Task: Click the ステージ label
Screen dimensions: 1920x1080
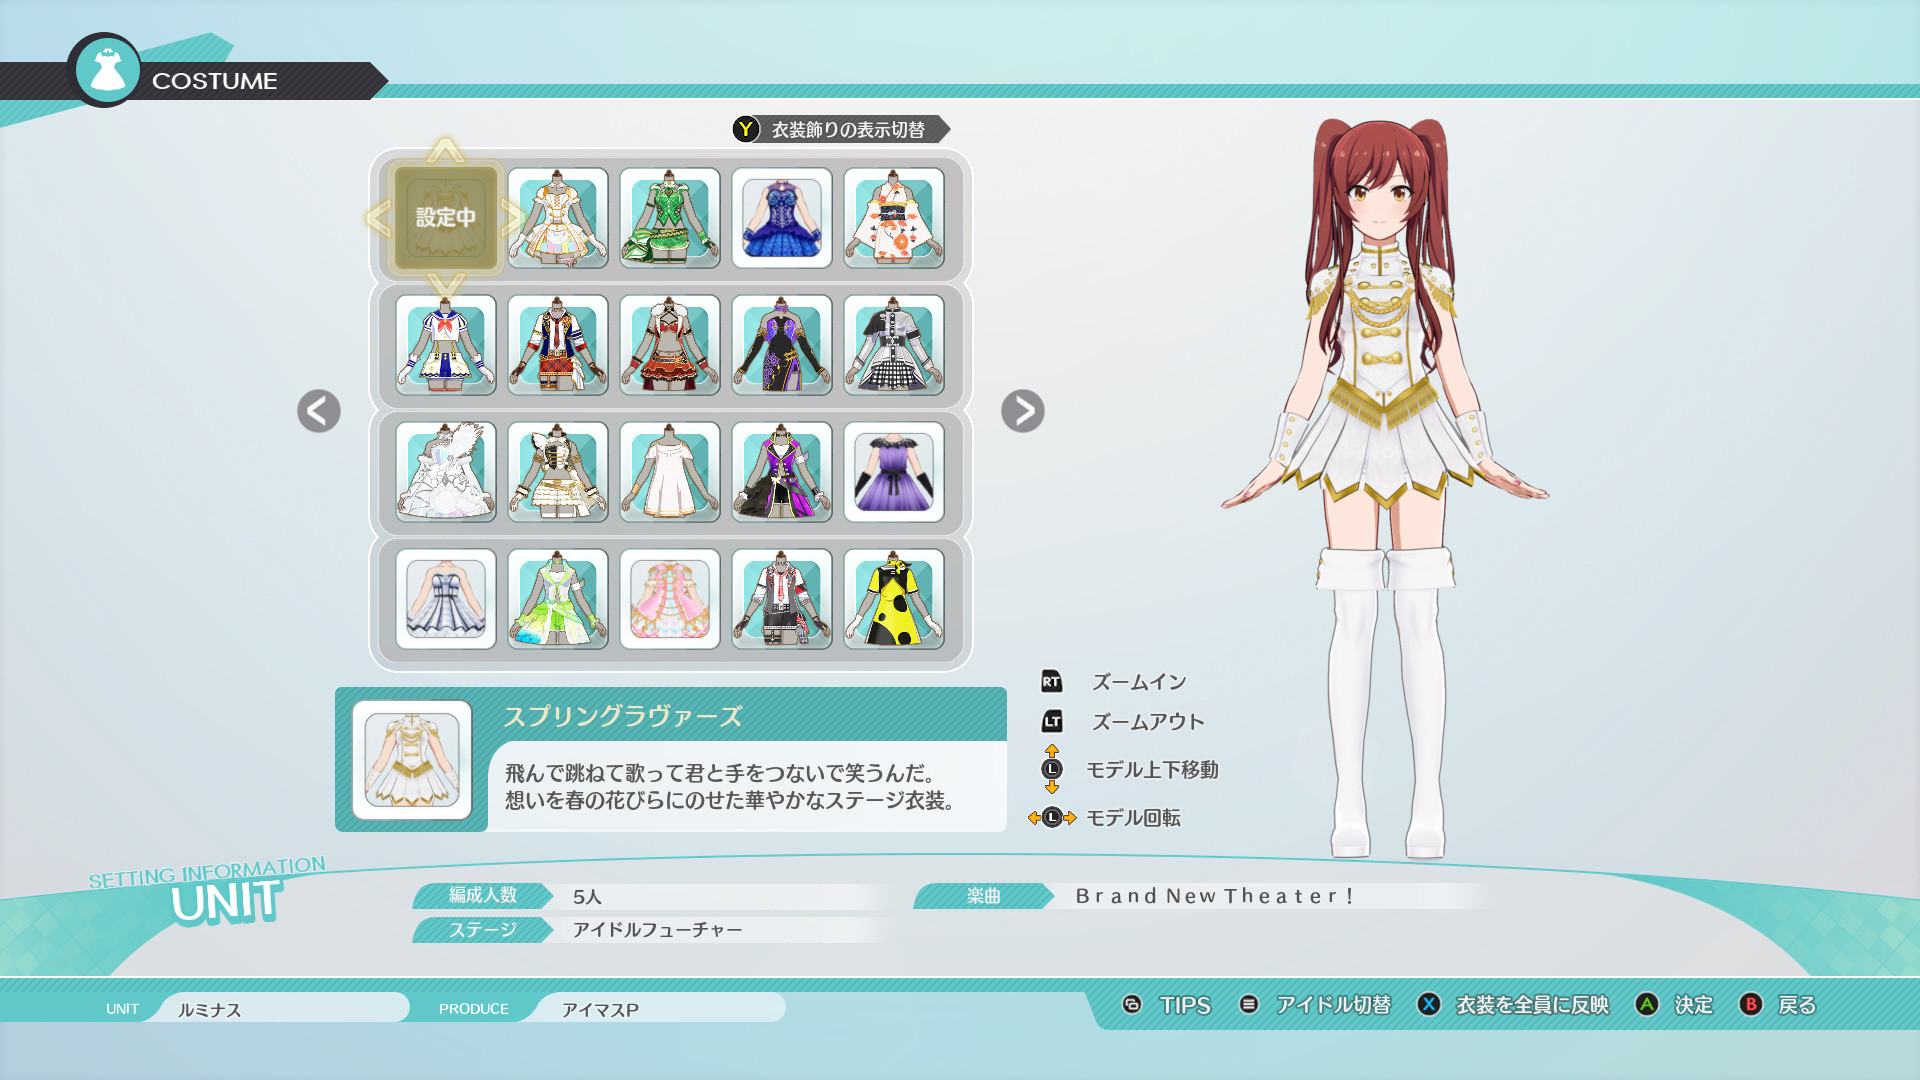Action: click(483, 930)
